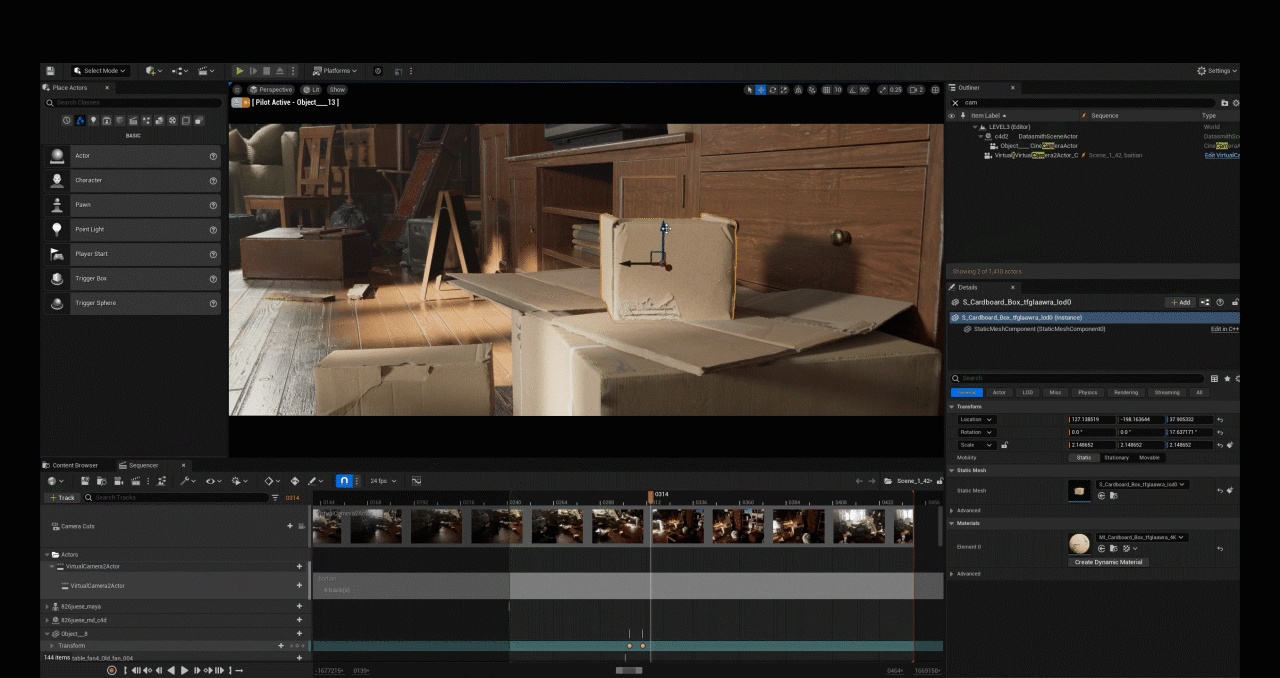
Task: Switch to the Content Browser tab
Action: (x=70, y=465)
